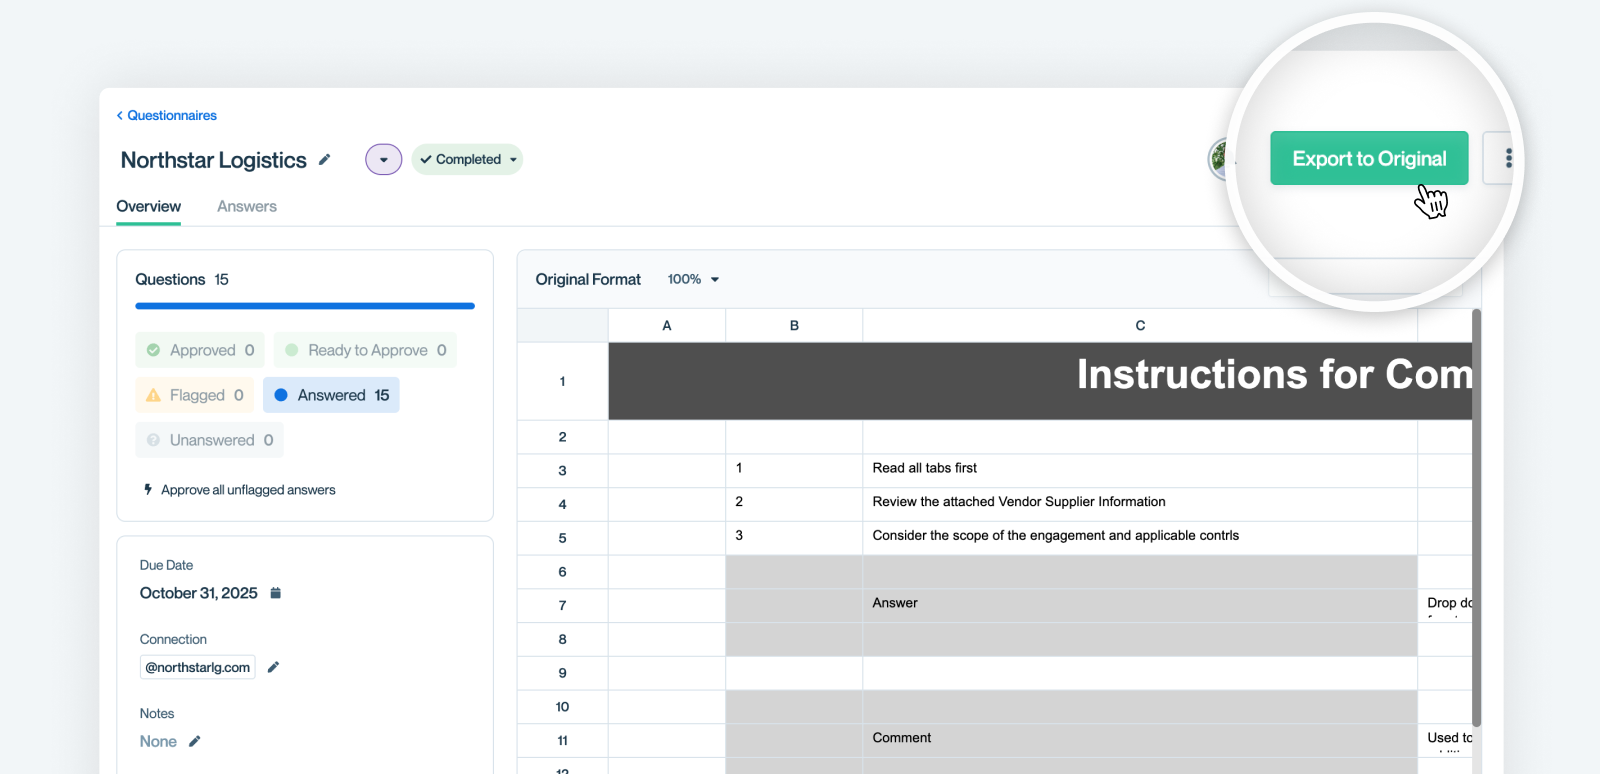Filter by Approved questions
Screen dimensions: 1600x774
[200, 350]
